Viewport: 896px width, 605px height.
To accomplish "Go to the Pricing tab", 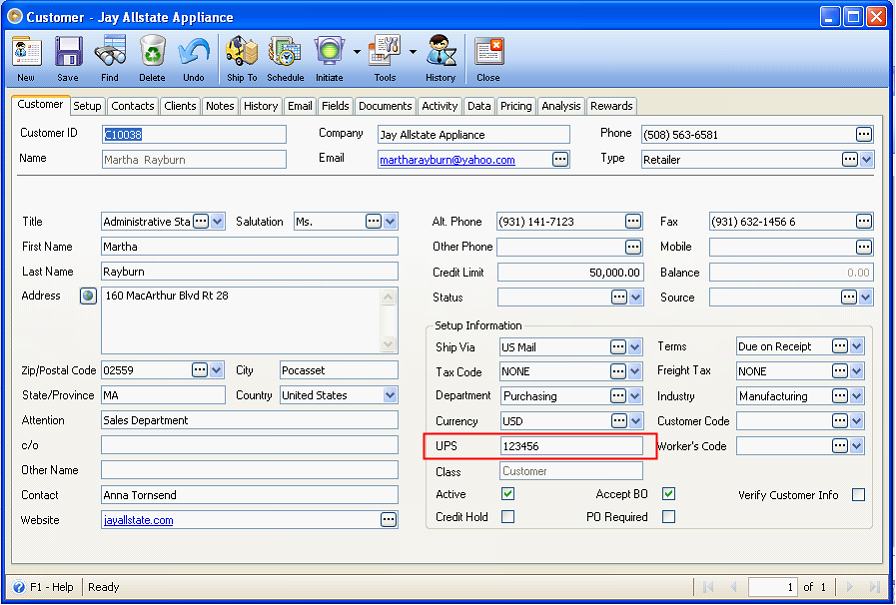I will 516,106.
